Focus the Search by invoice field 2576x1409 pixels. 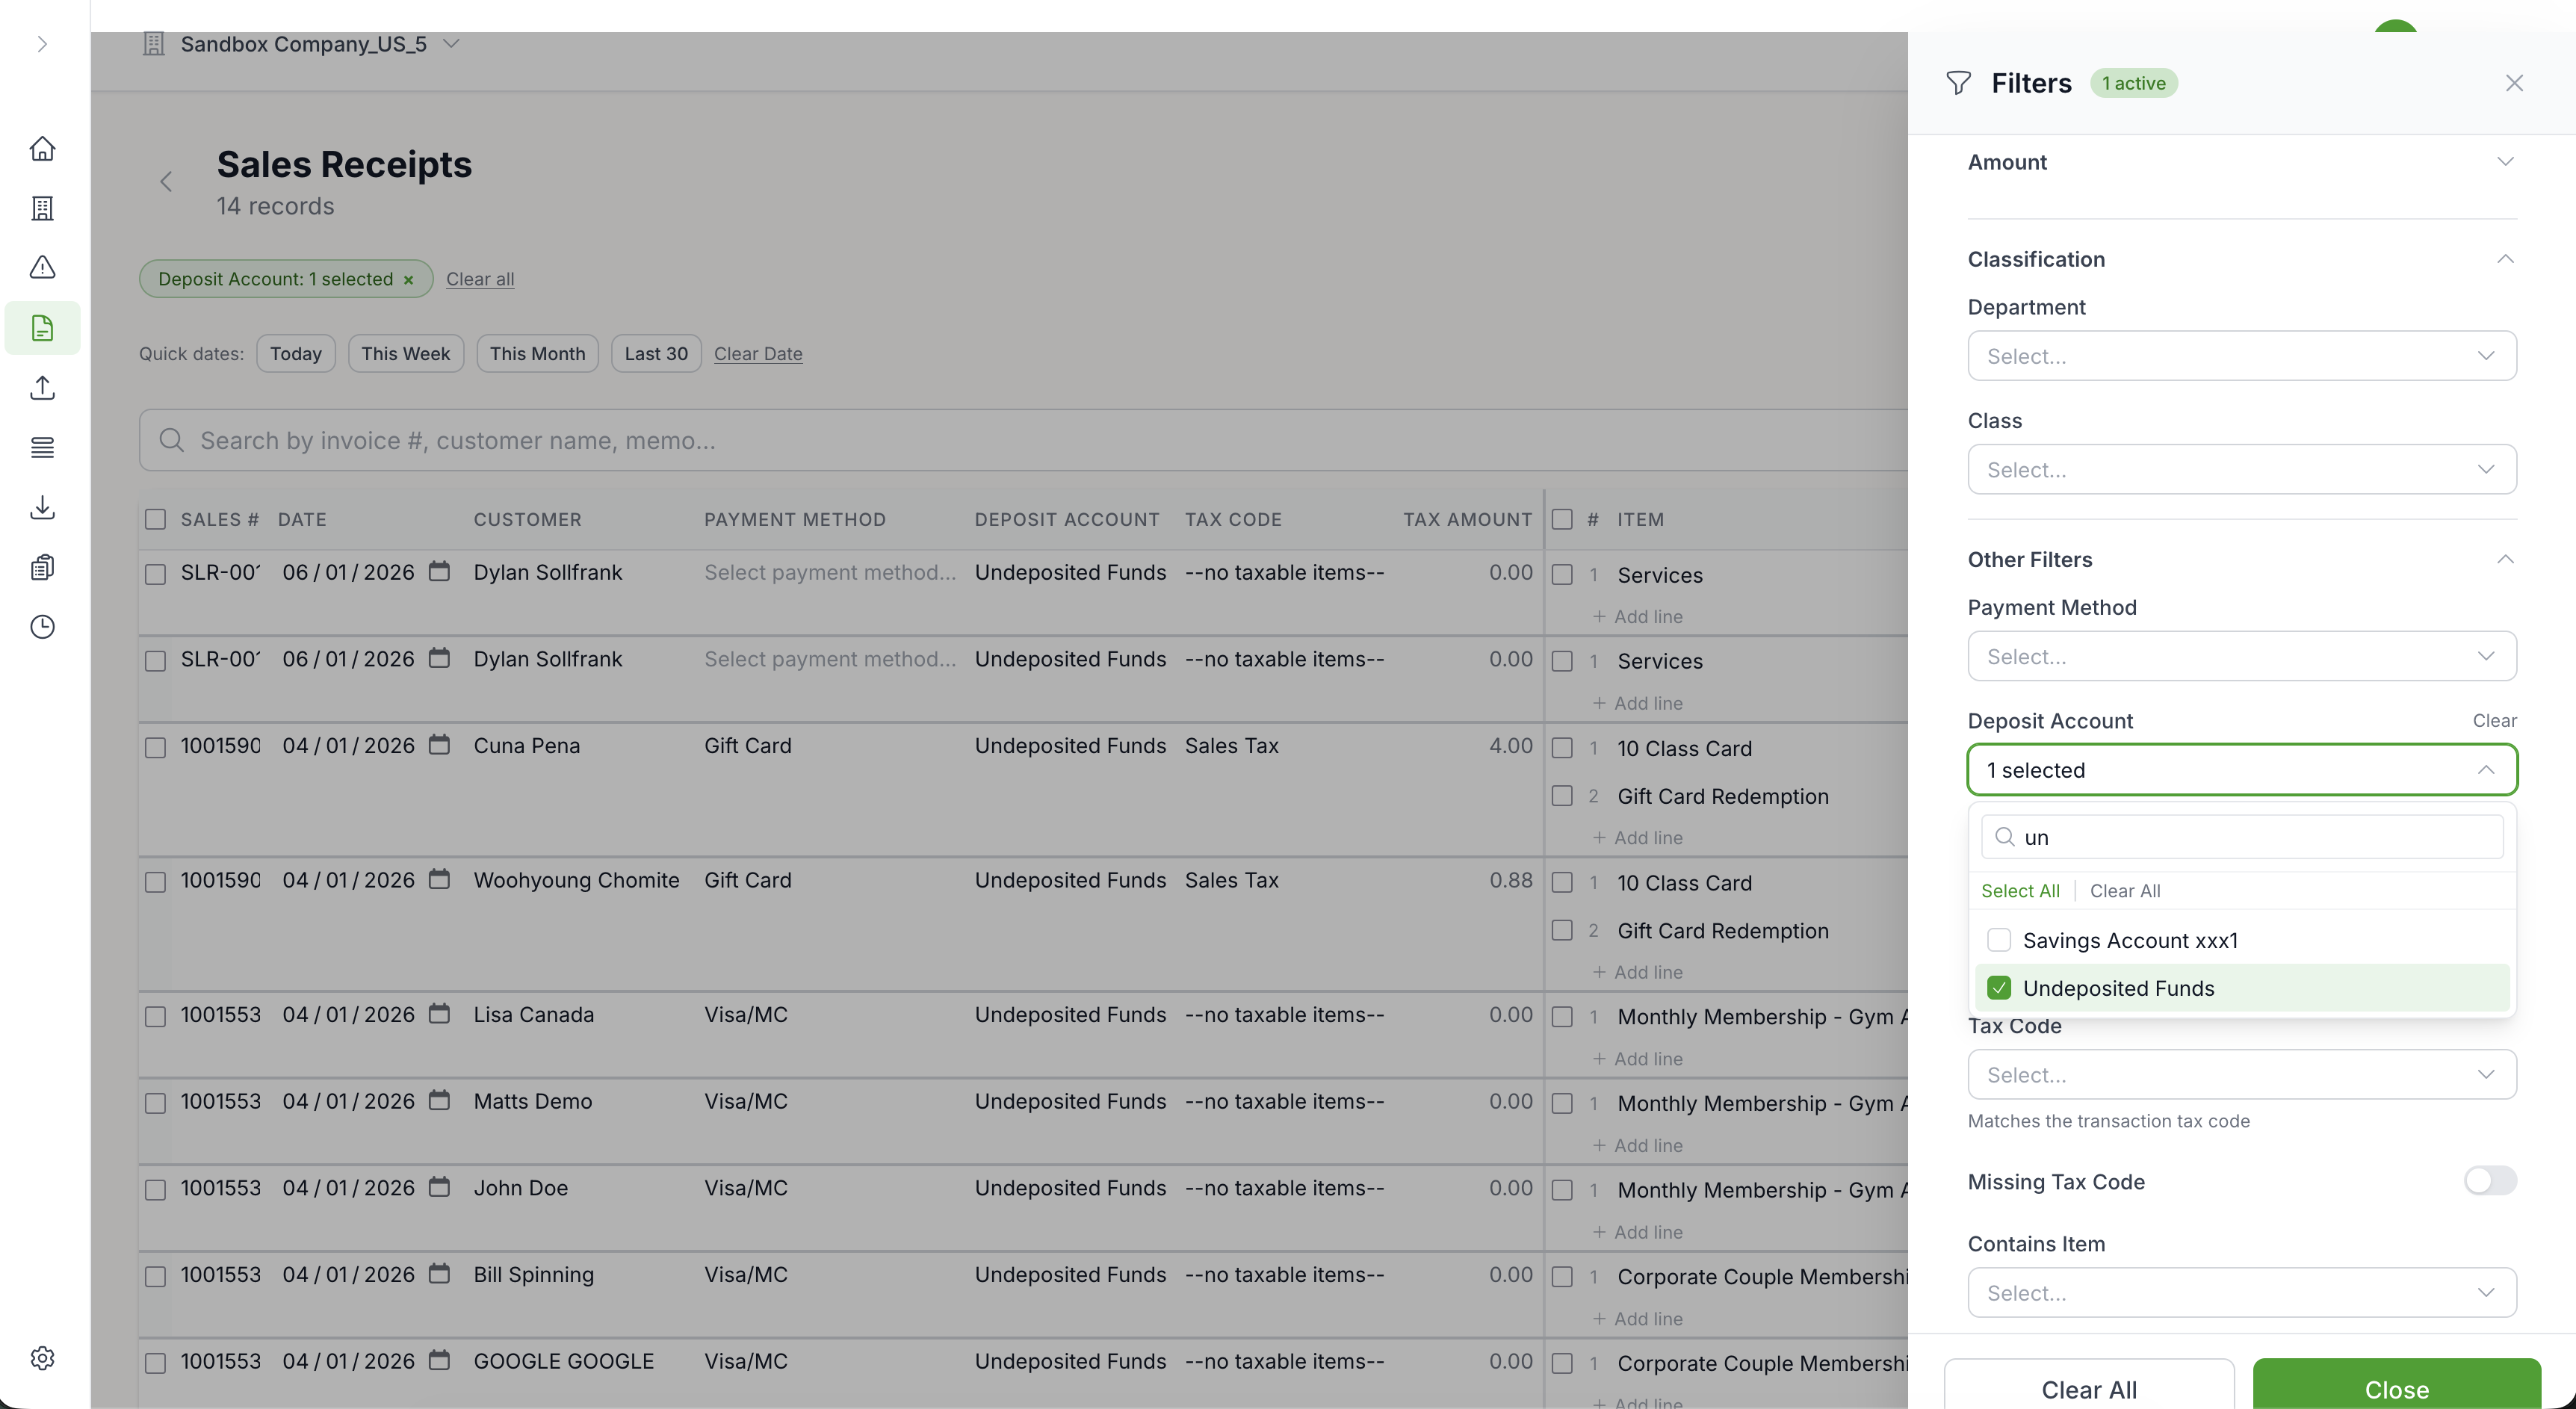(x=1023, y=440)
